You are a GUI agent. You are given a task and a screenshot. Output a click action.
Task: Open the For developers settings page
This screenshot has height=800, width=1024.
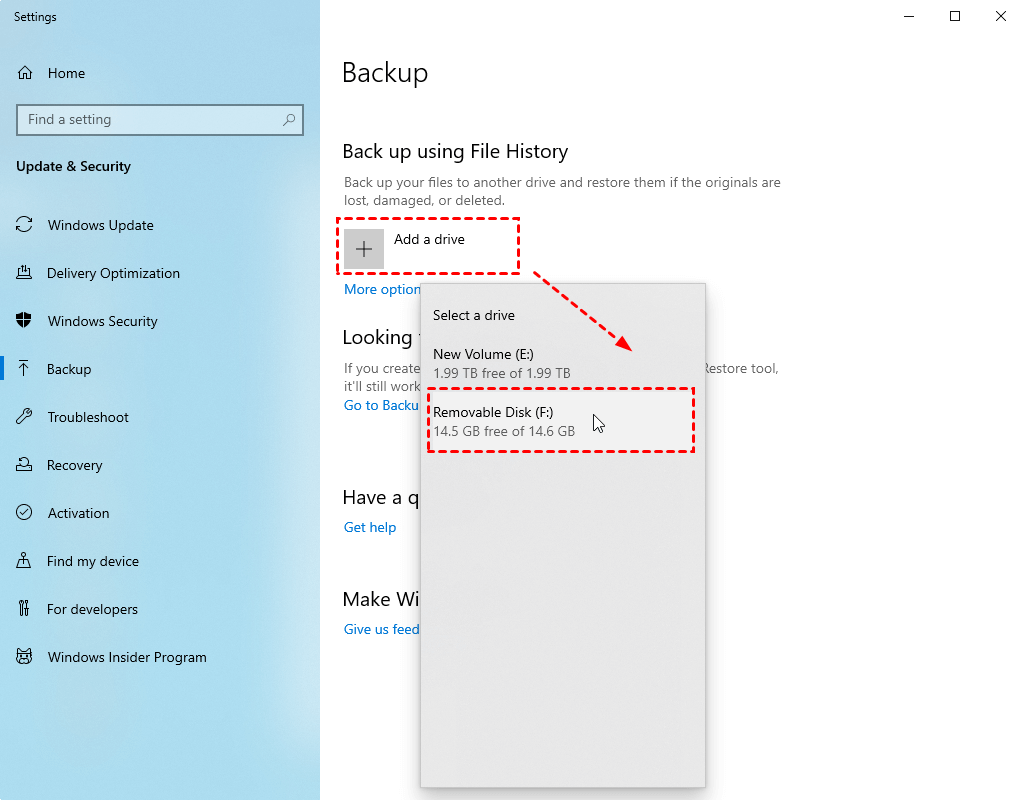pos(92,609)
